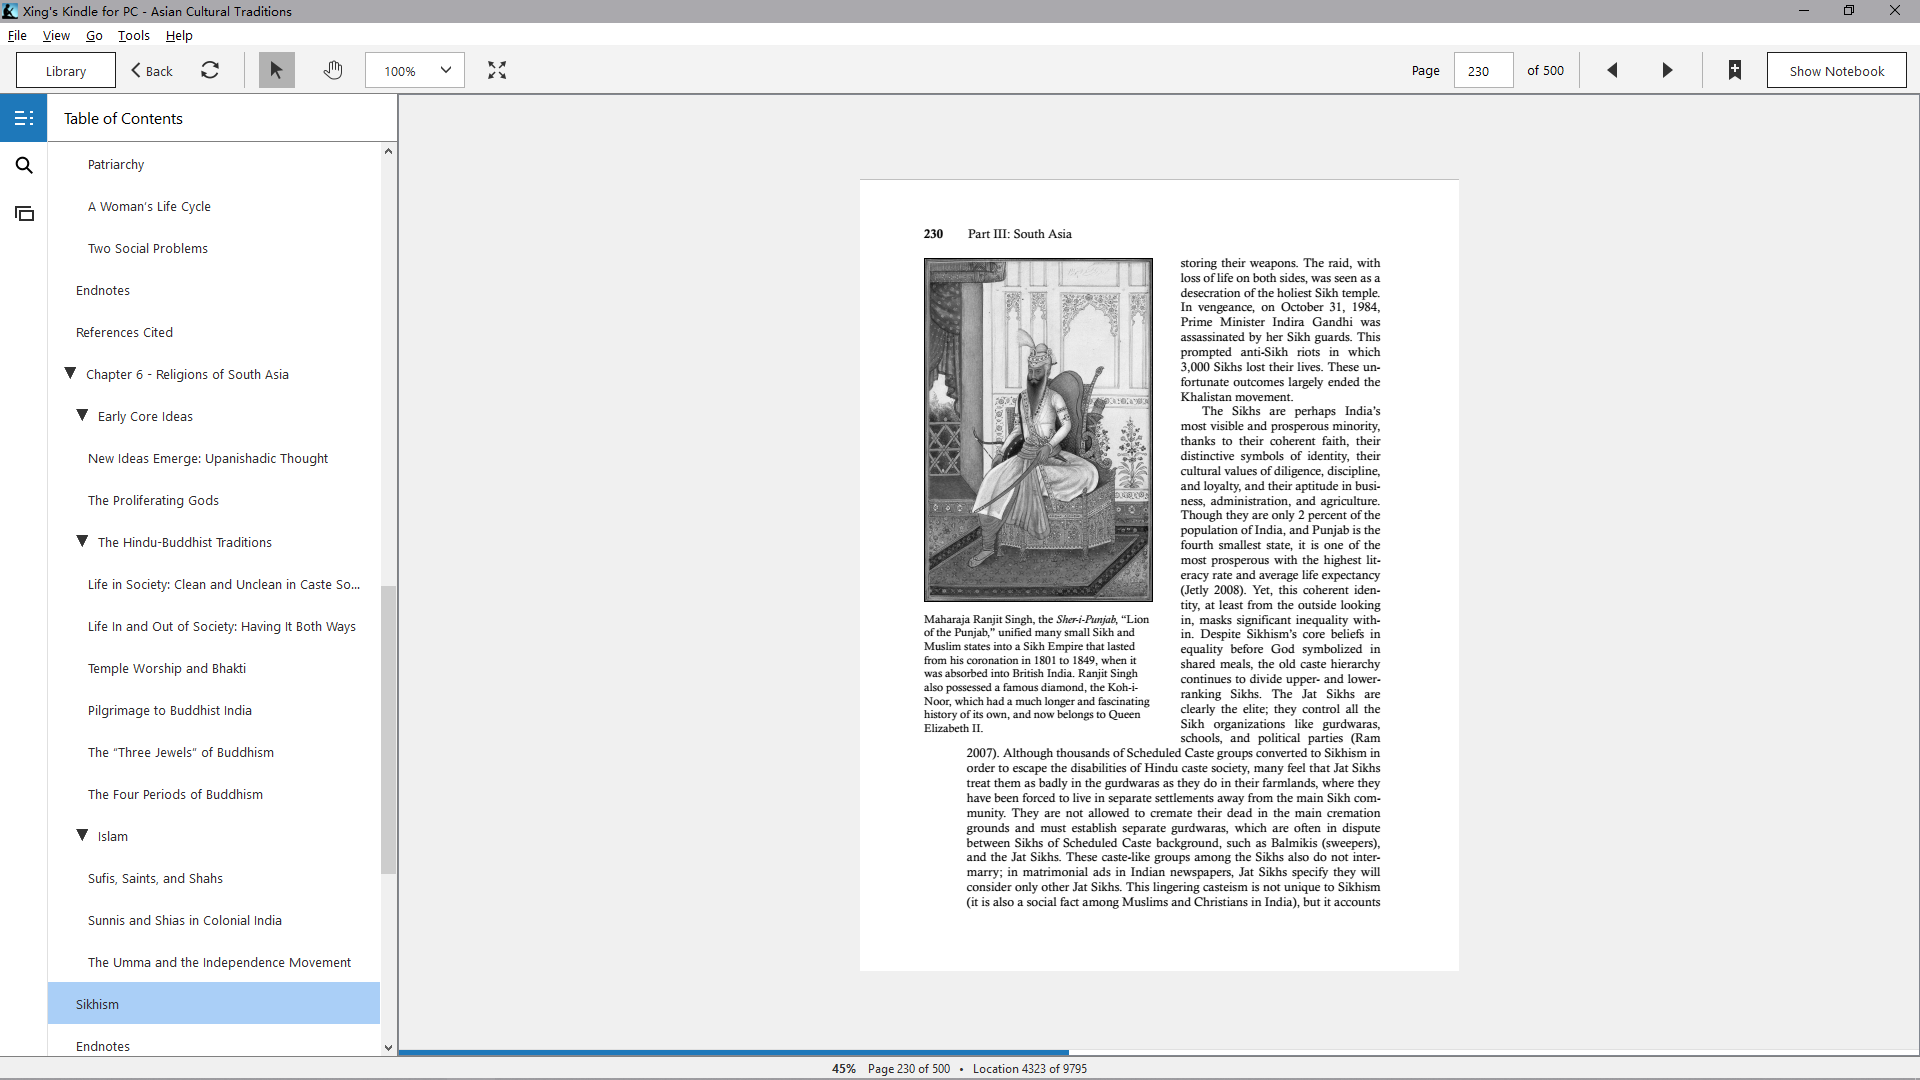Click the Maharaja Ranjit Singh illustration

[1038, 430]
